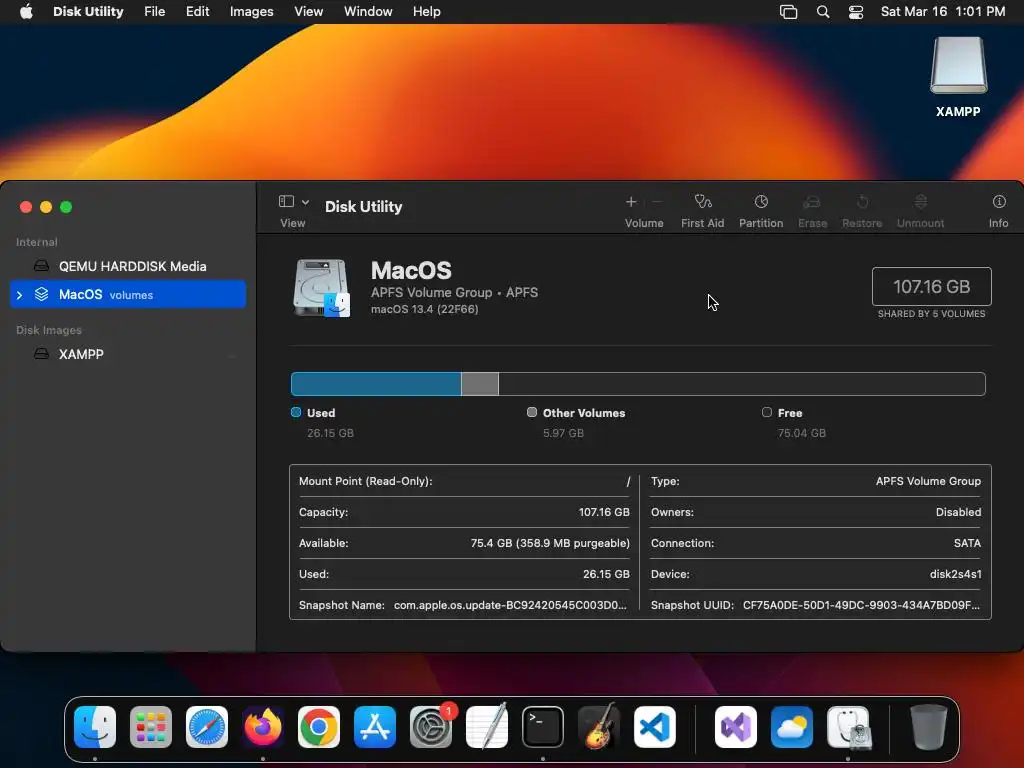Launch Safari from the Dock
Viewport: 1024px width, 768px height.
[x=207, y=726]
